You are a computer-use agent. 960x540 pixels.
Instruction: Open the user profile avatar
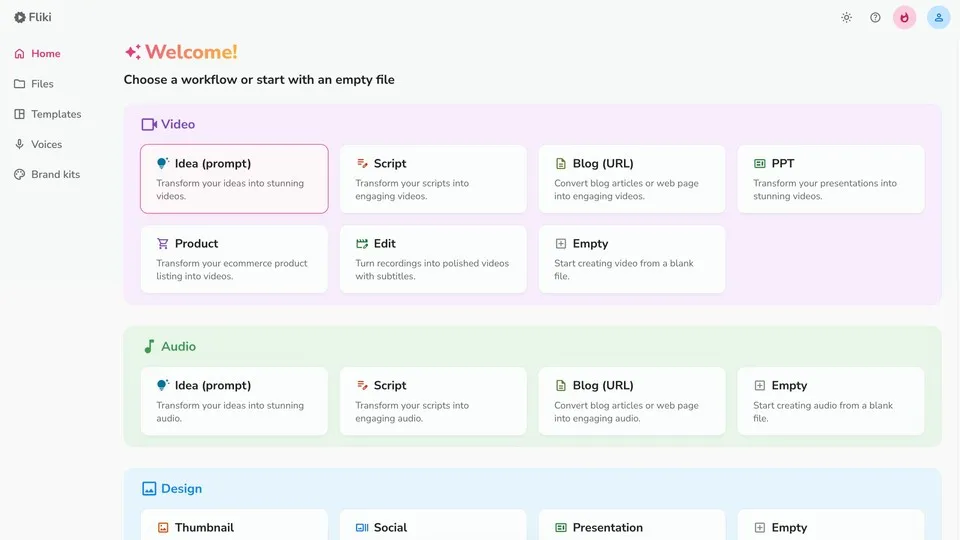(x=939, y=18)
